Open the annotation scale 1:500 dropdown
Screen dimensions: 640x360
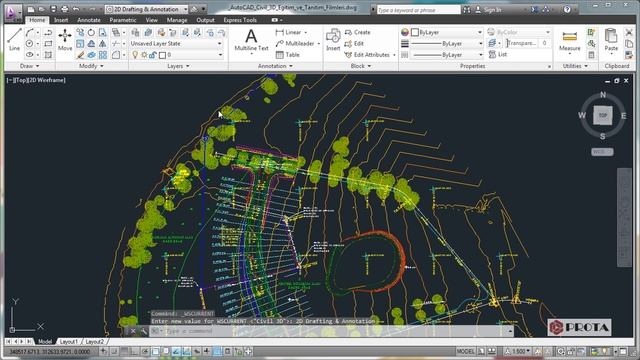518,351
